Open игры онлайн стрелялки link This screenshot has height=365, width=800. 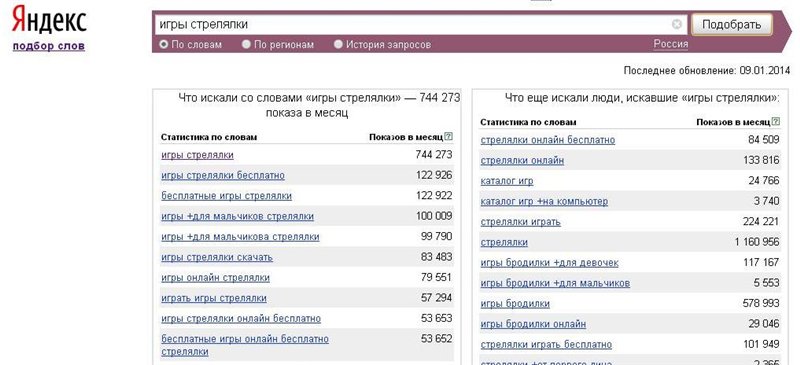point(215,278)
